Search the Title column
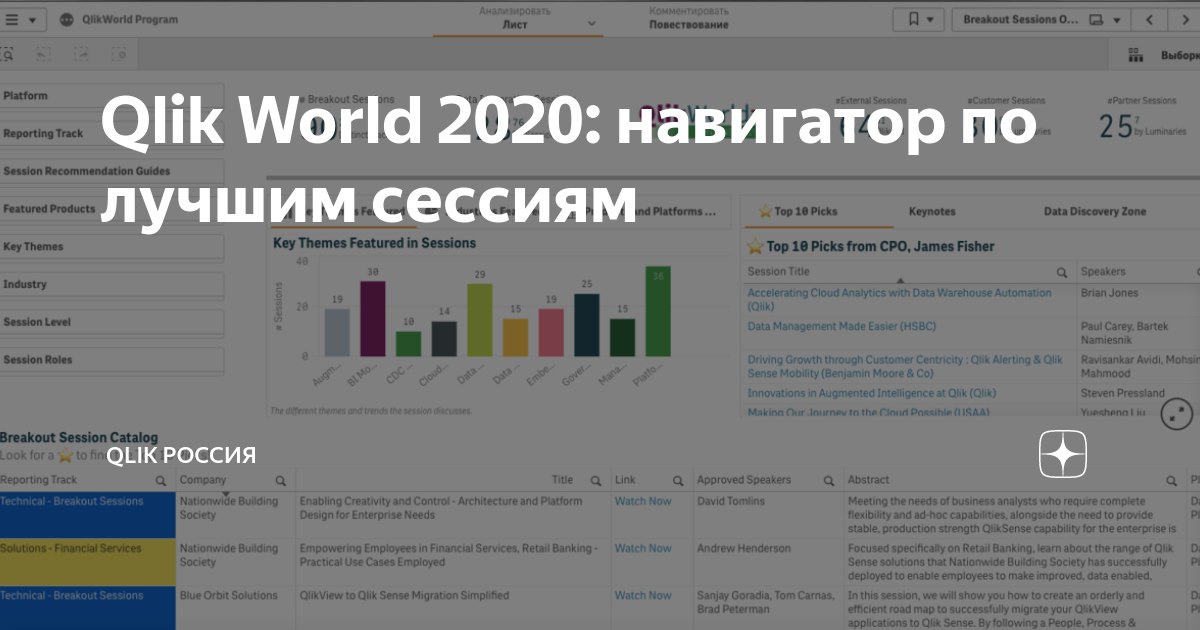Viewport: 1200px width, 630px height. click(x=597, y=481)
